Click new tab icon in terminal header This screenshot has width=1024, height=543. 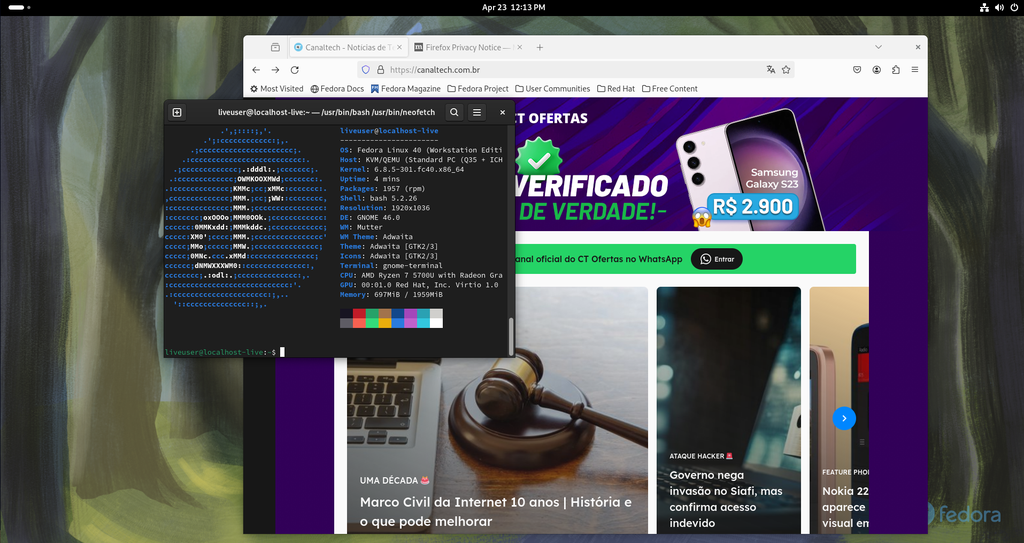(x=177, y=112)
